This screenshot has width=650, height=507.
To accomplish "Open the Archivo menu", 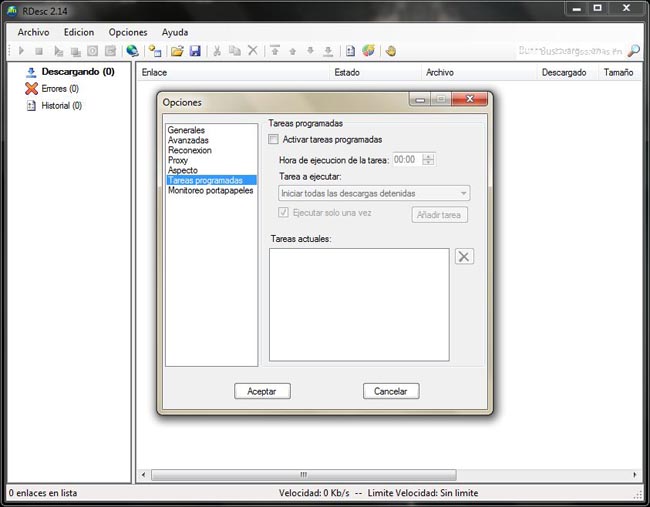I will coord(33,32).
